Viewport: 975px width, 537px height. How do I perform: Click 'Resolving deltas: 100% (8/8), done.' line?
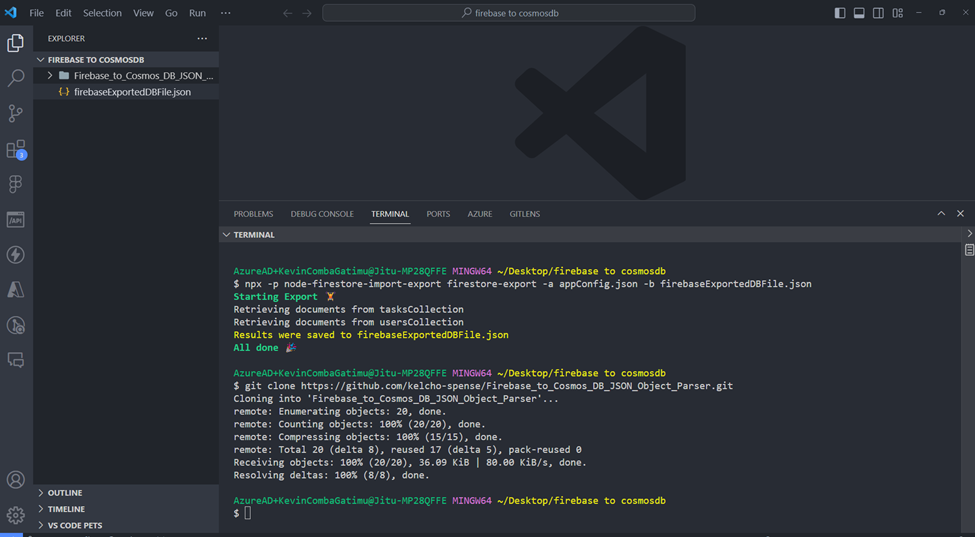click(331, 475)
